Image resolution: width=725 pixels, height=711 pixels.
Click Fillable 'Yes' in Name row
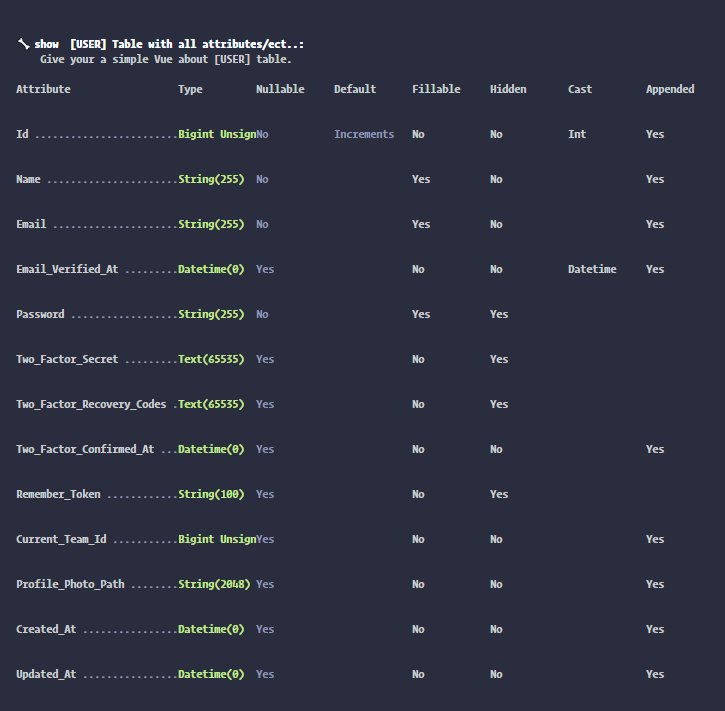[x=421, y=179]
